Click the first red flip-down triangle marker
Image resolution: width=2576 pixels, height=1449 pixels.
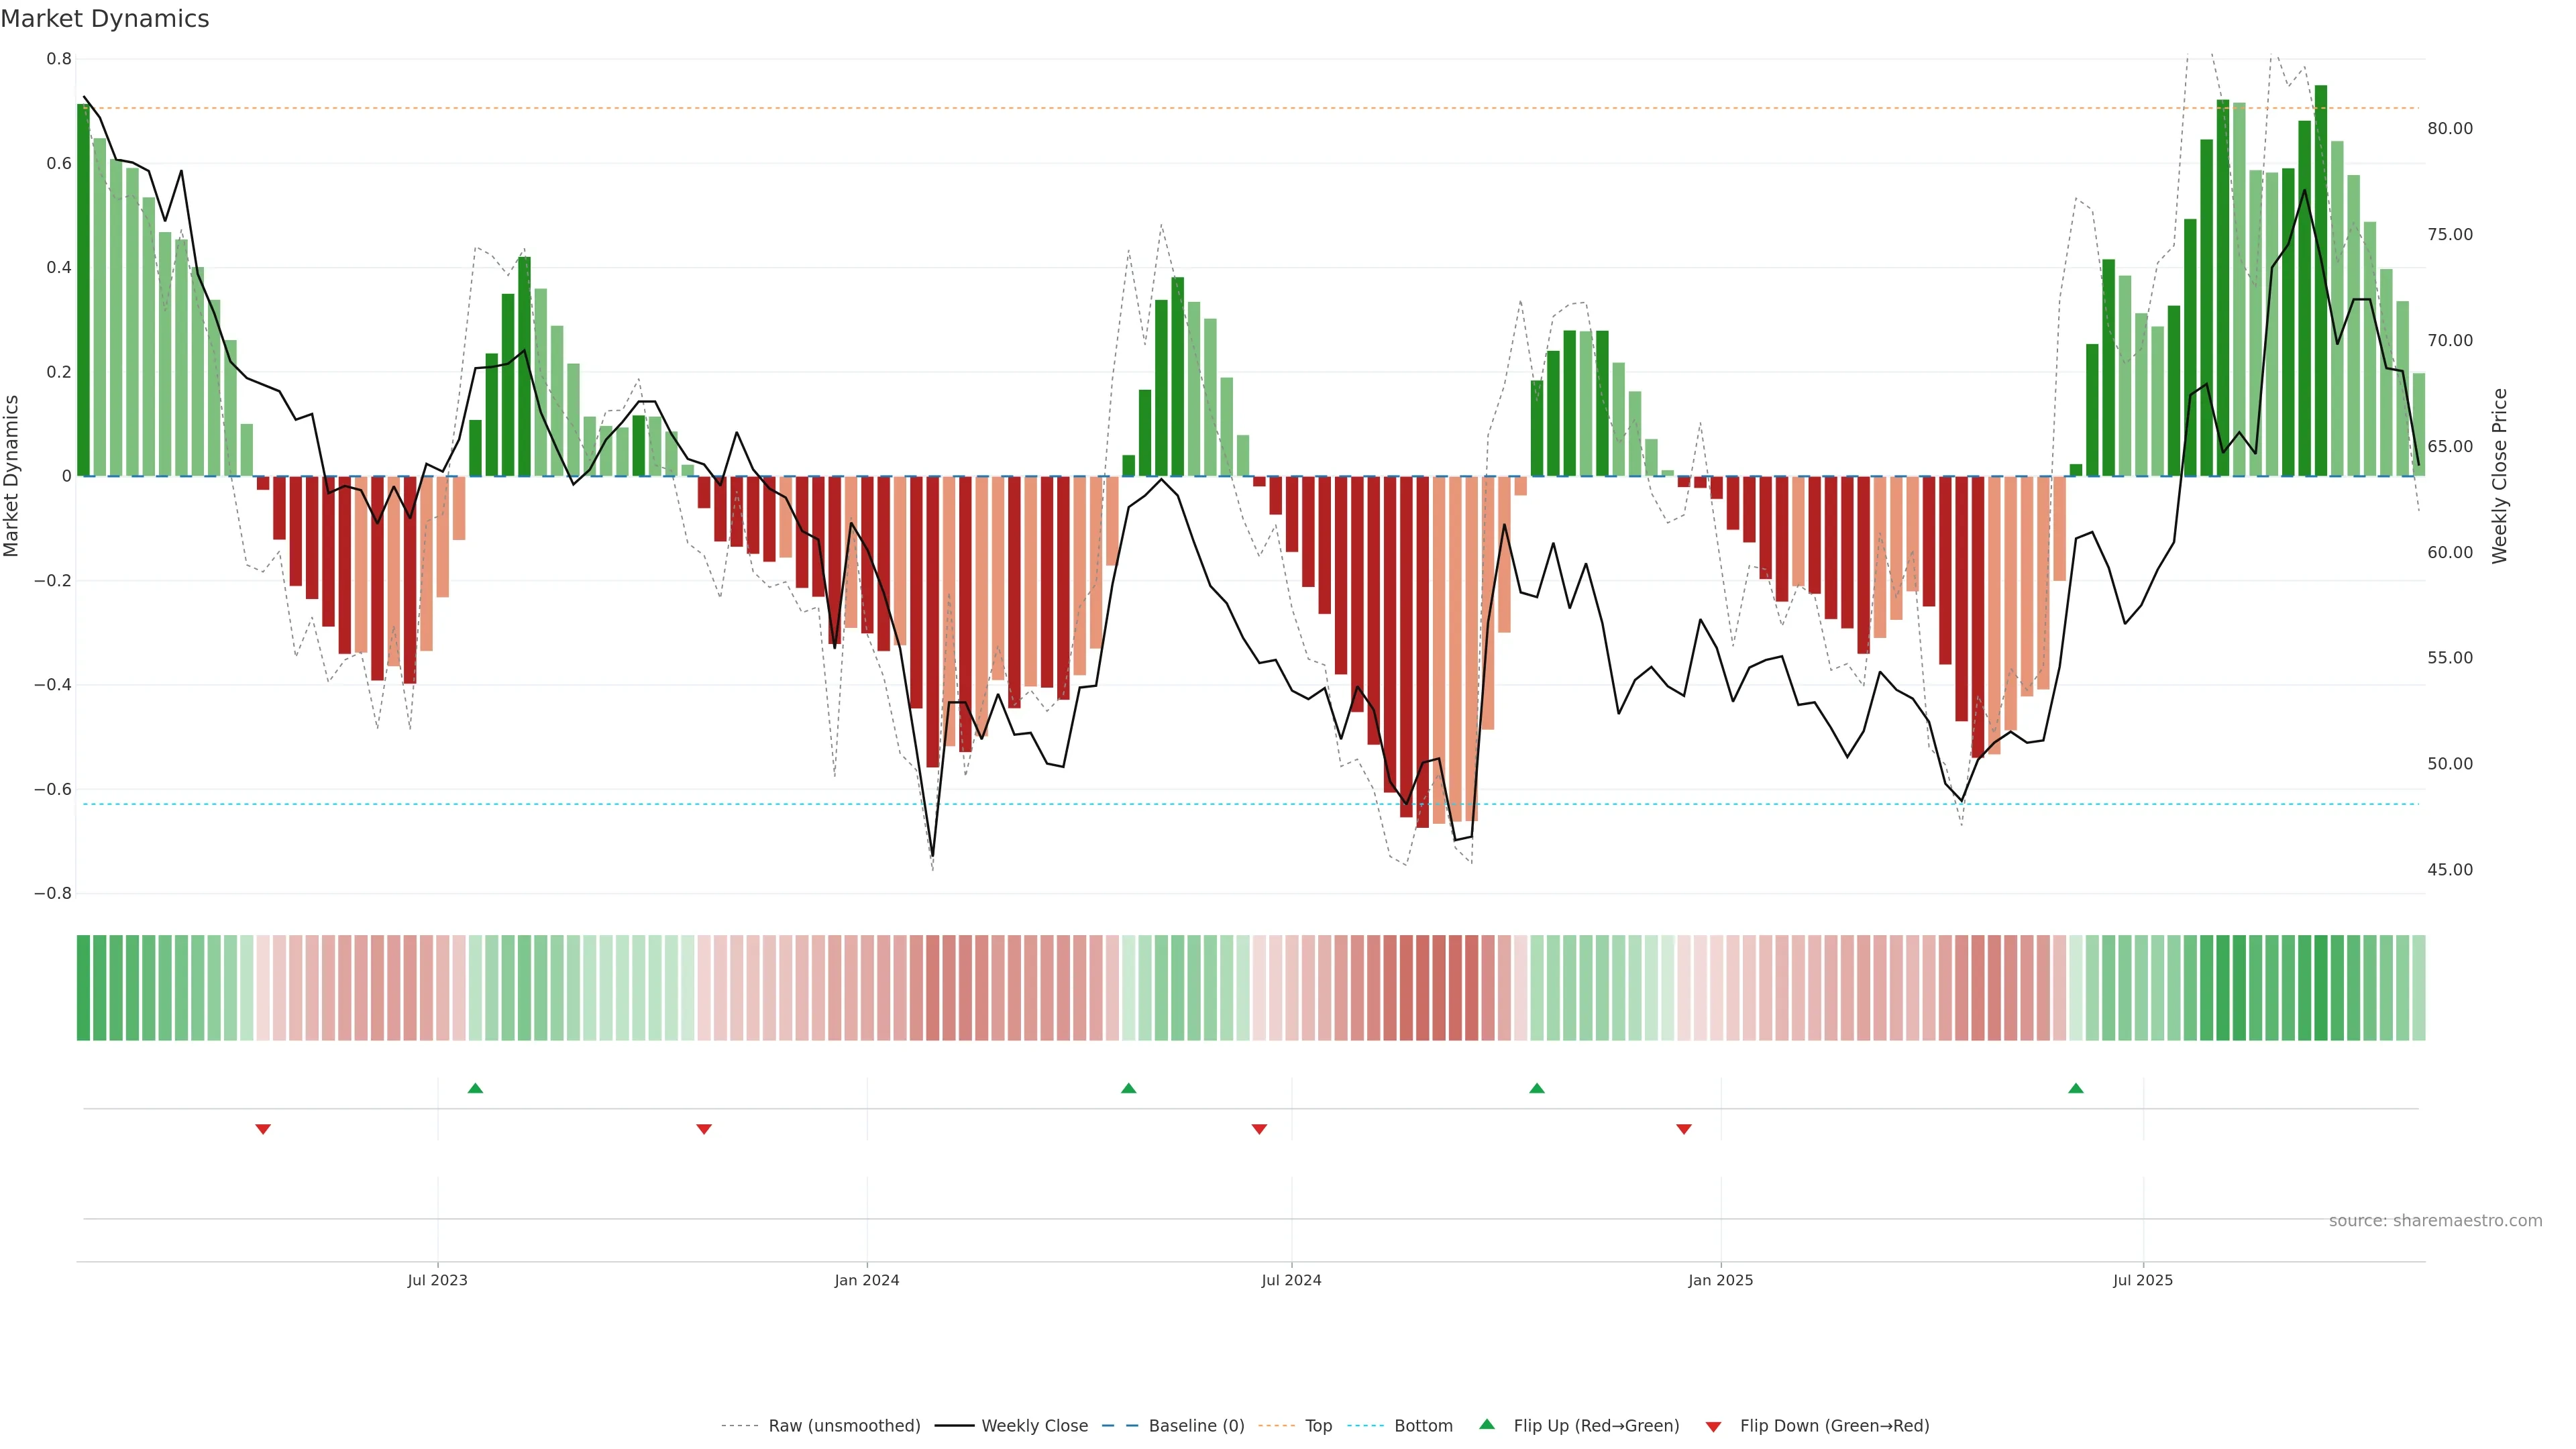point(263,1129)
